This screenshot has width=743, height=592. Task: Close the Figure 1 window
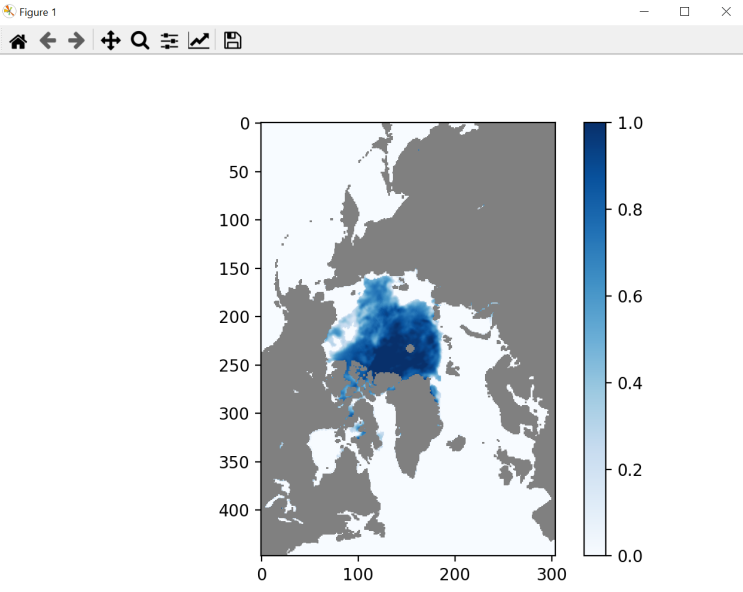pyautogui.click(x=726, y=11)
